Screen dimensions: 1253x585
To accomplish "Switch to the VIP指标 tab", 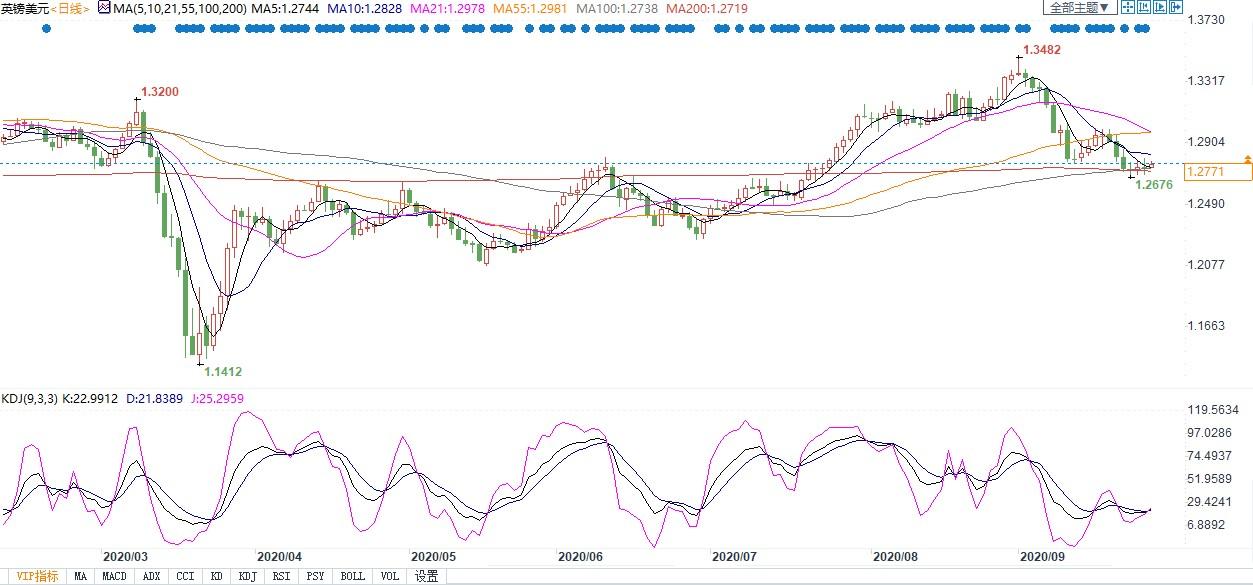I will point(37,576).
